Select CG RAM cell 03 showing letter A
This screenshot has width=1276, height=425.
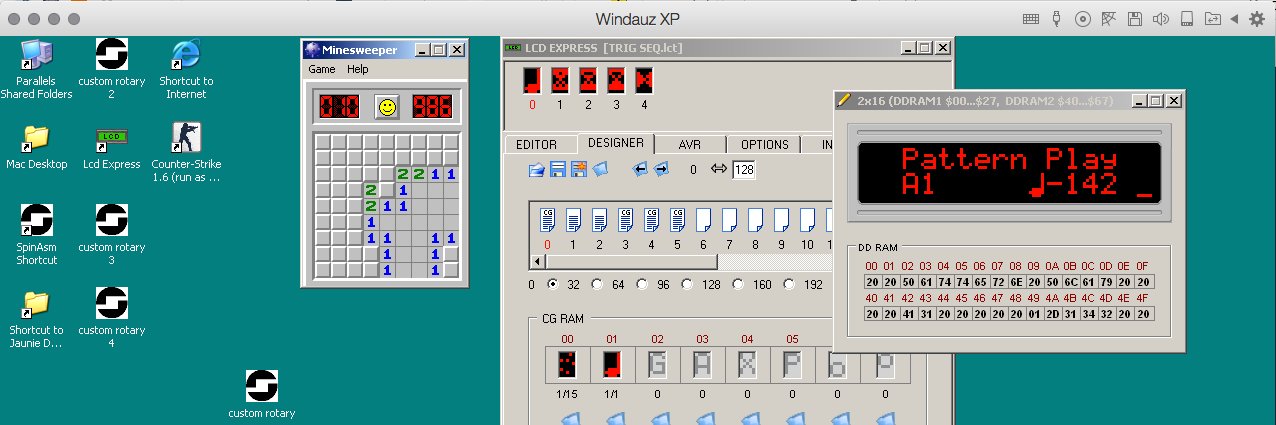coord(702,365)
